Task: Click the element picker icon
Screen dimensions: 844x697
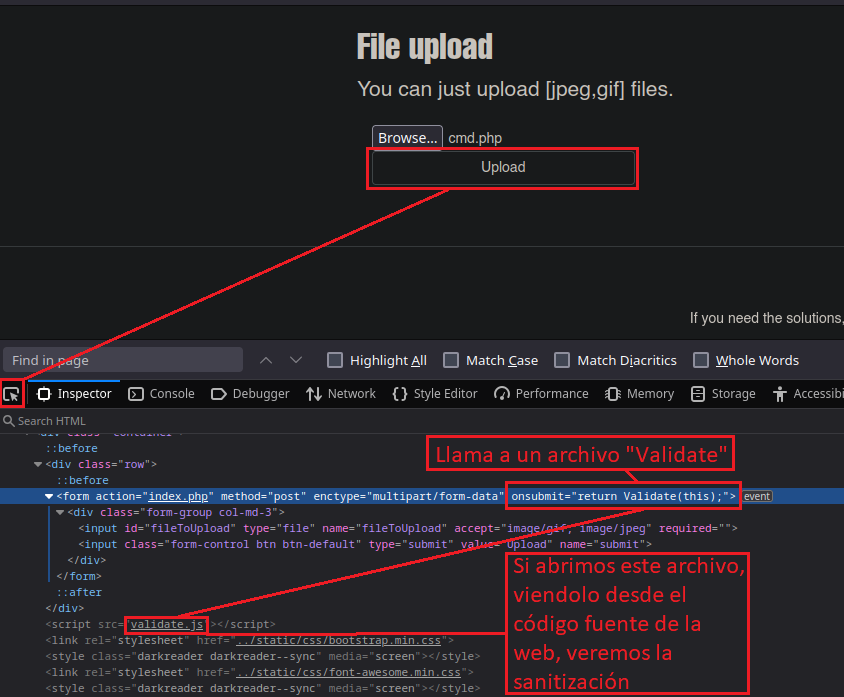Action: (x=12, y=394)
